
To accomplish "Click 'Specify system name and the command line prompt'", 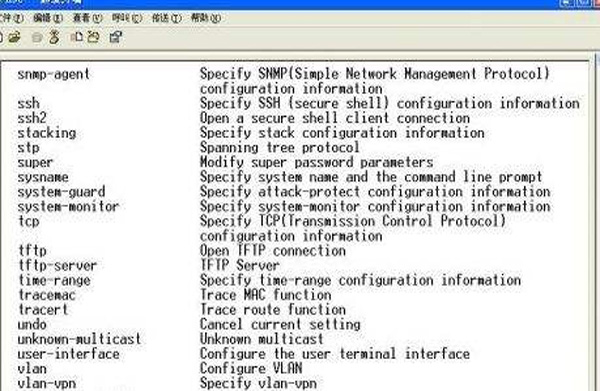I will coord(371,177).
